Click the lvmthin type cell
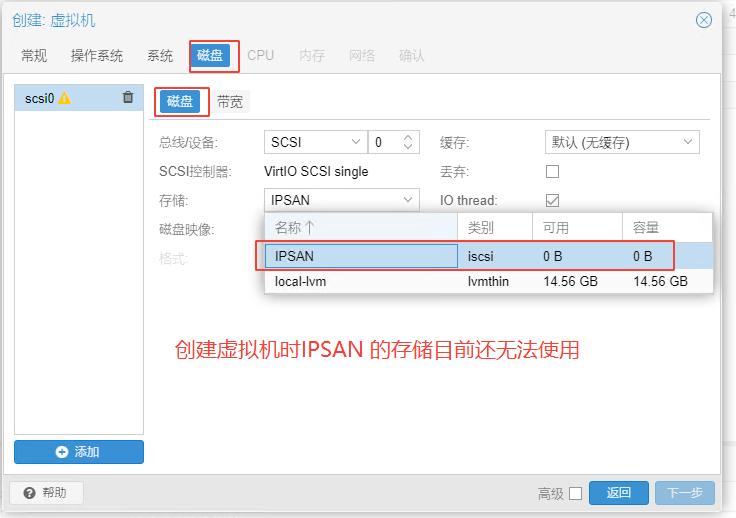 (x=488, y=281)
